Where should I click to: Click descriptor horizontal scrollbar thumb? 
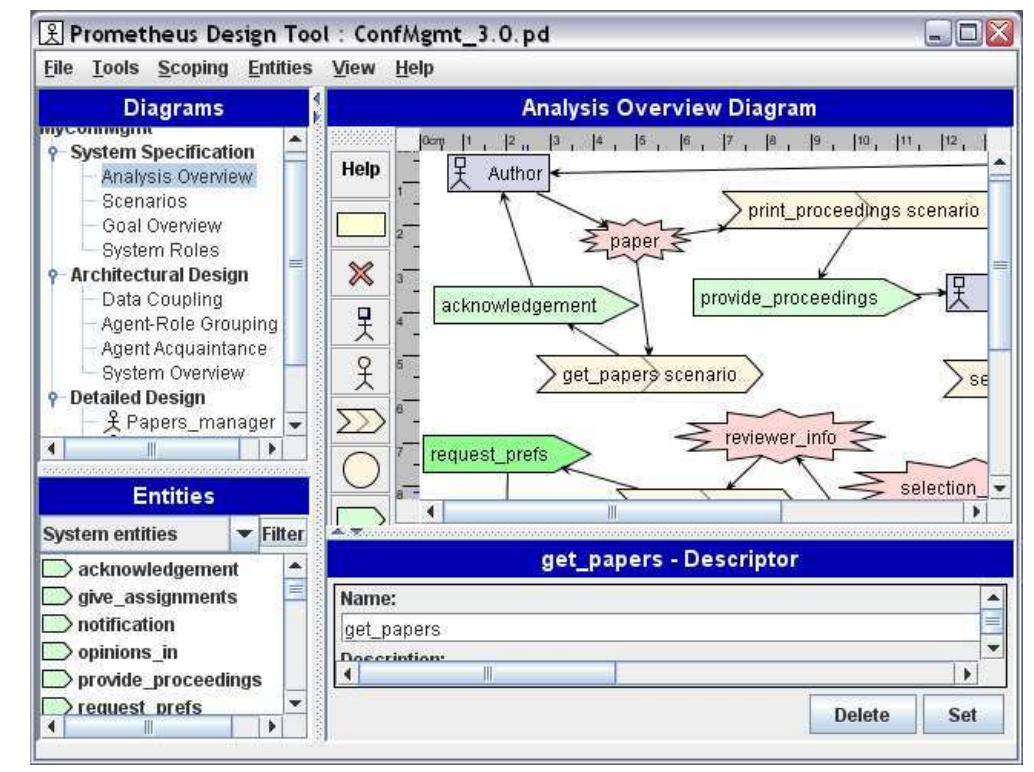[487, 674]
